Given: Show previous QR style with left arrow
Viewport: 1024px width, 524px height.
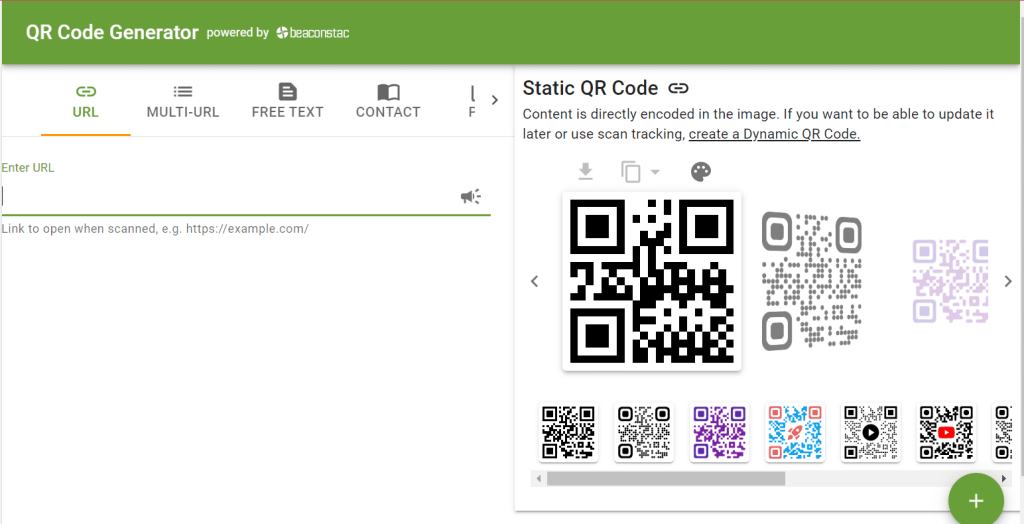Looking at the screenshot, I should (534, 281).
